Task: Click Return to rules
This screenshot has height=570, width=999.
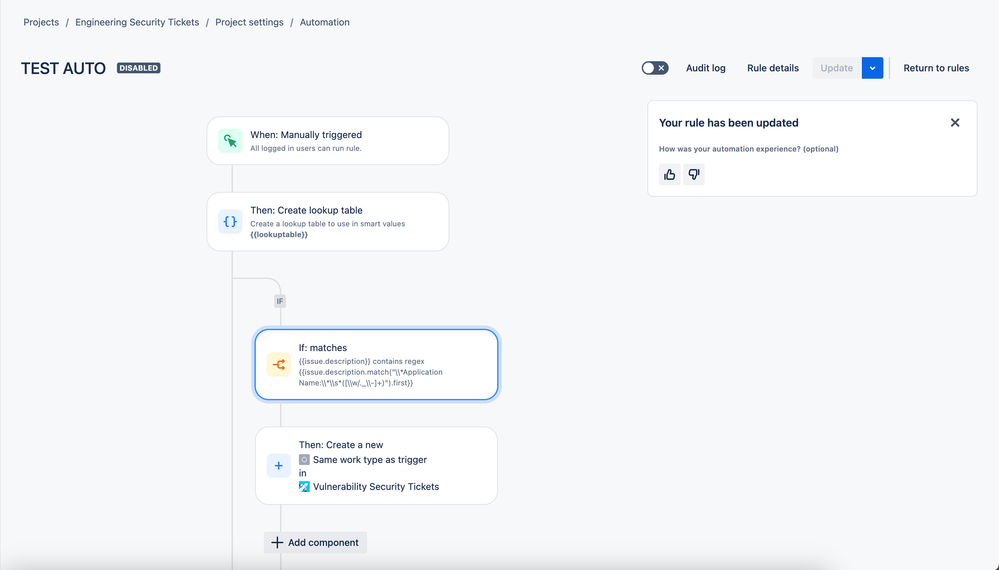Action: (936, 68)
